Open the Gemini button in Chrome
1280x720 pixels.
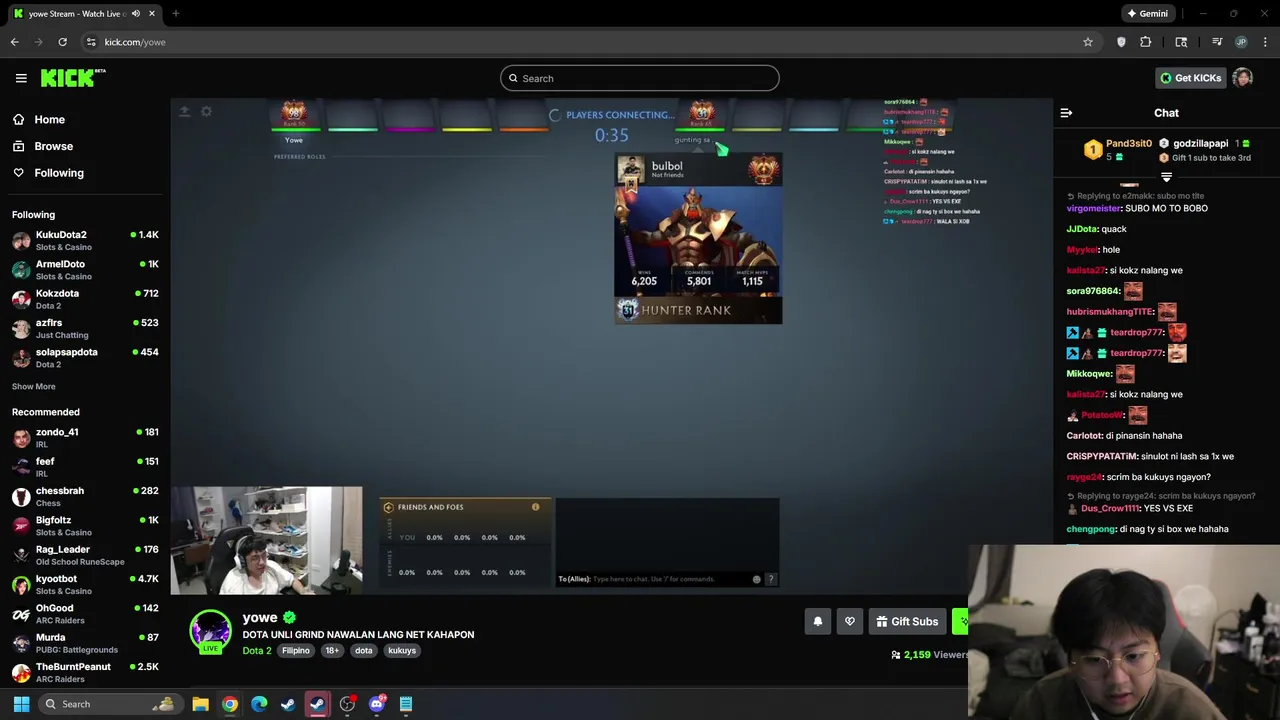click(1147, 13)
